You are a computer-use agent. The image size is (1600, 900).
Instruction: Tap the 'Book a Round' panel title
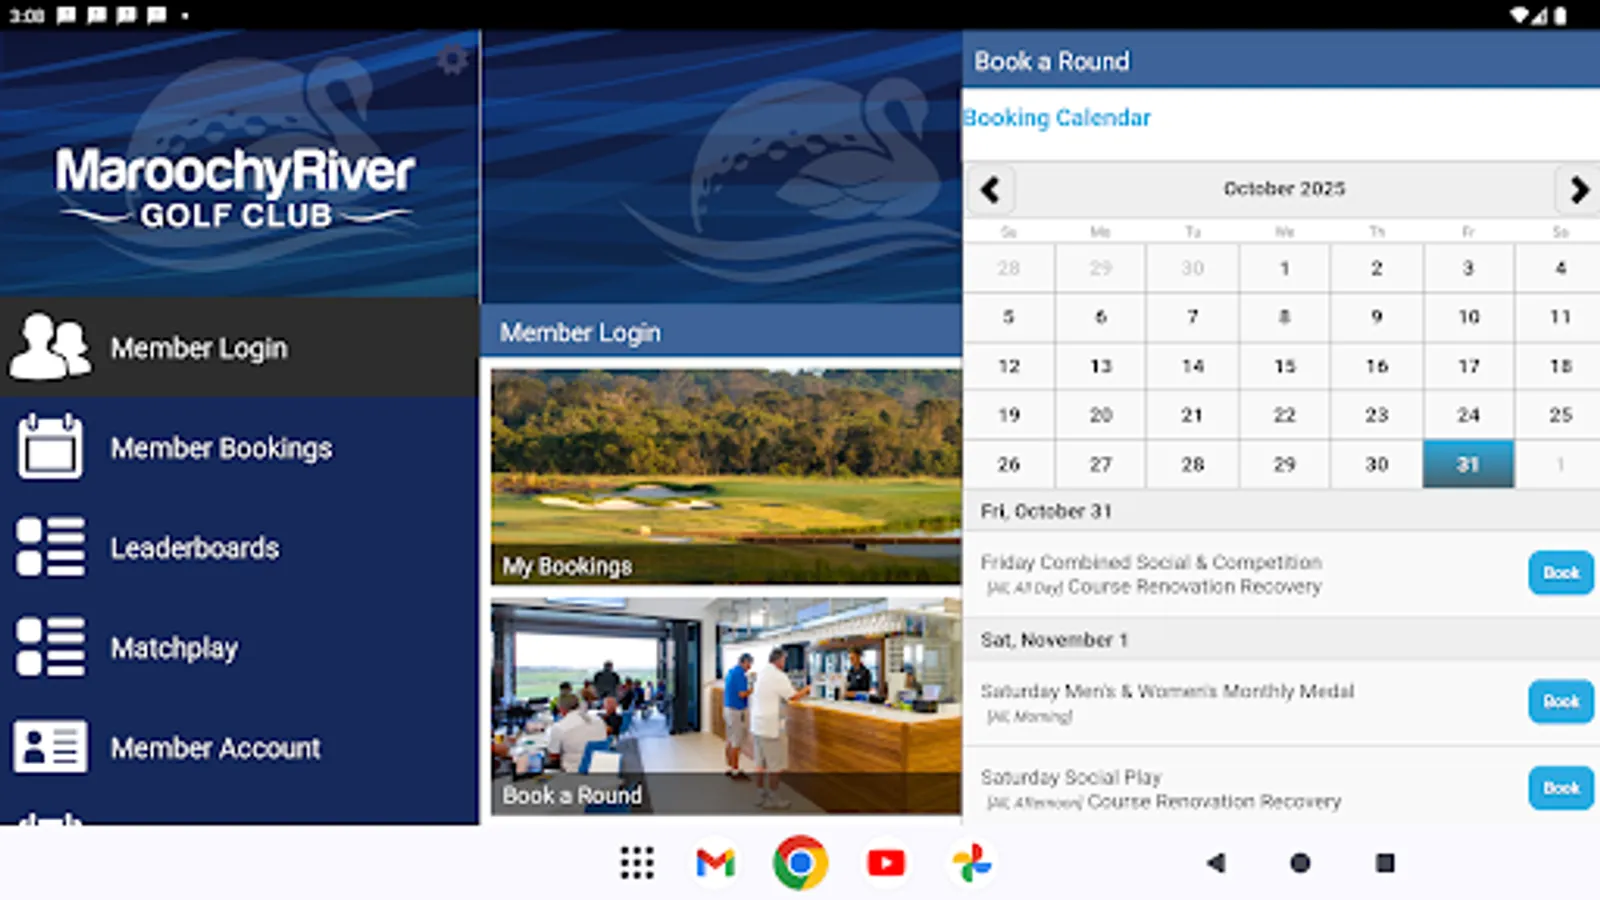1052,61
